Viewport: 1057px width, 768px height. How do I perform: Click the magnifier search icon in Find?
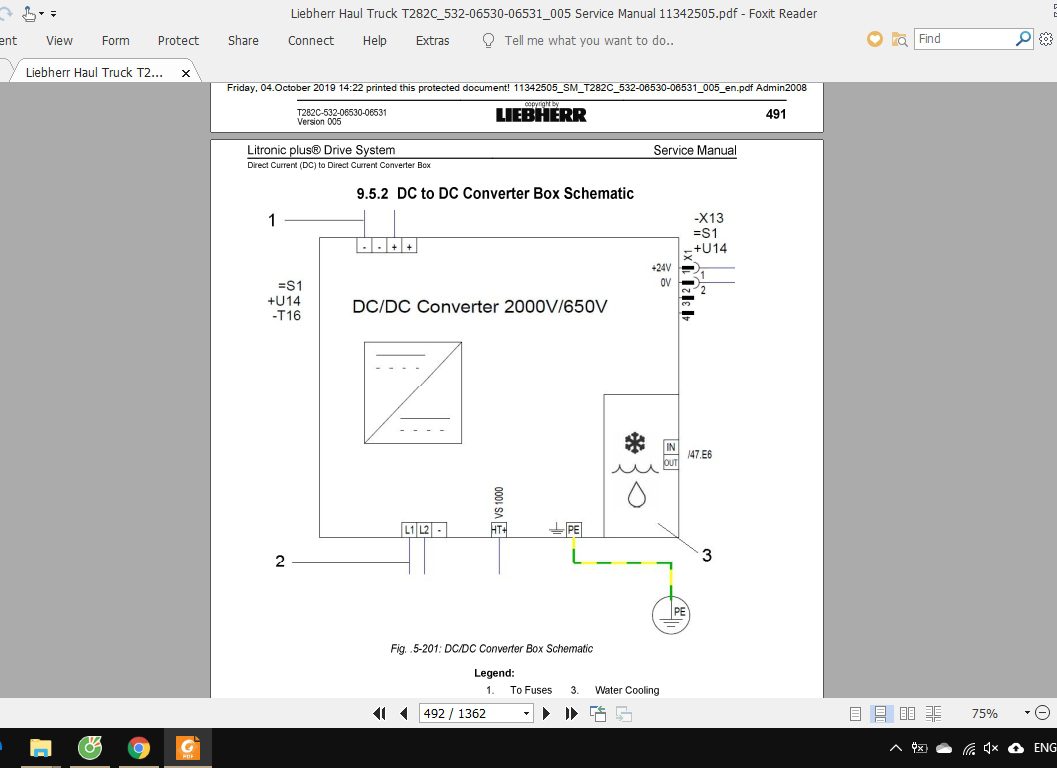pyautogui.click(x=1023, y=38)
